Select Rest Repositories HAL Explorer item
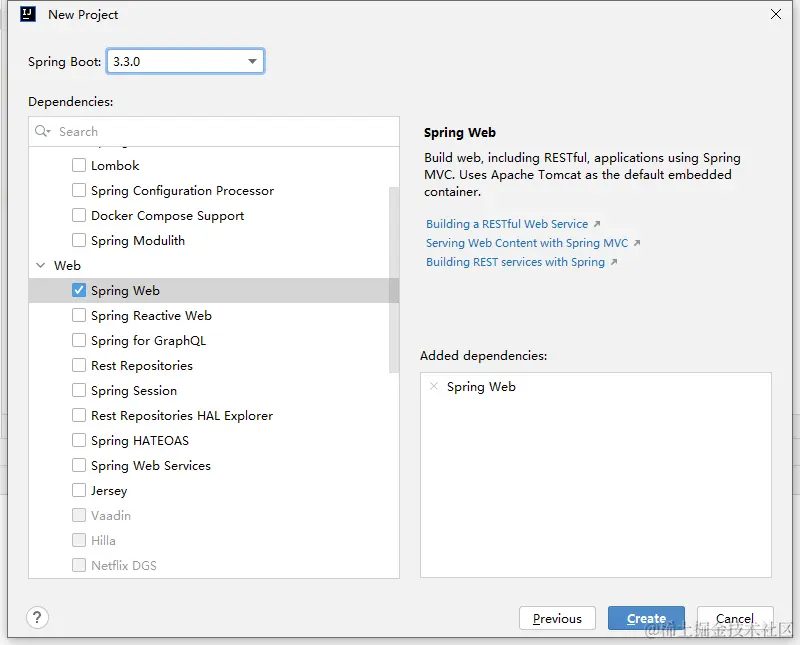Viewport: 800px width, 645px height. click(x=182, y=415)
